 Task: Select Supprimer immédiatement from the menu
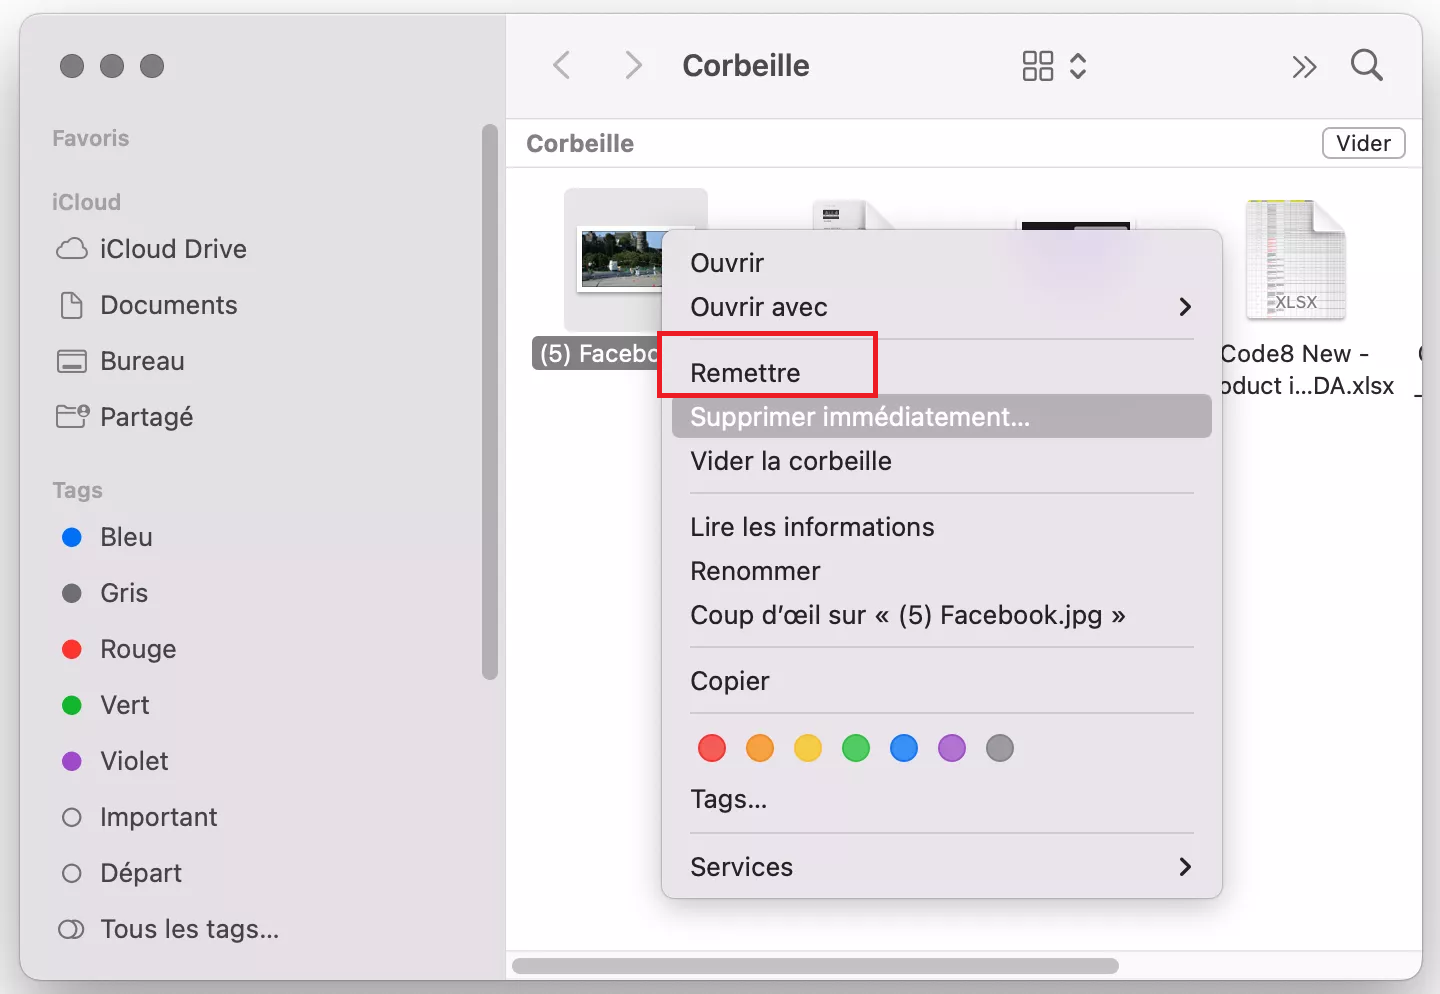point(860,417)
